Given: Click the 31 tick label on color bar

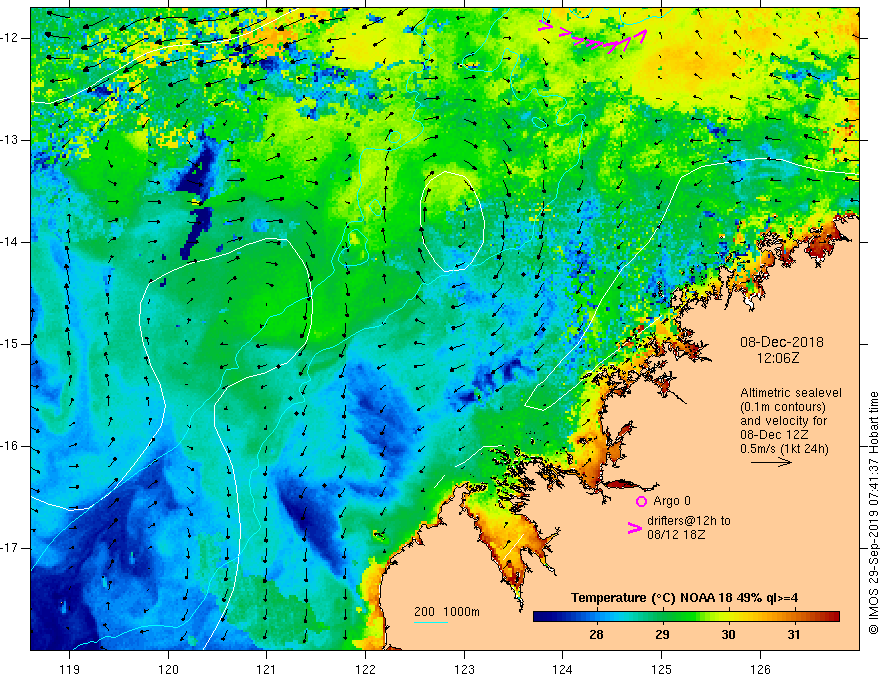Looking at the screenshot, I should tap(793, 635).
